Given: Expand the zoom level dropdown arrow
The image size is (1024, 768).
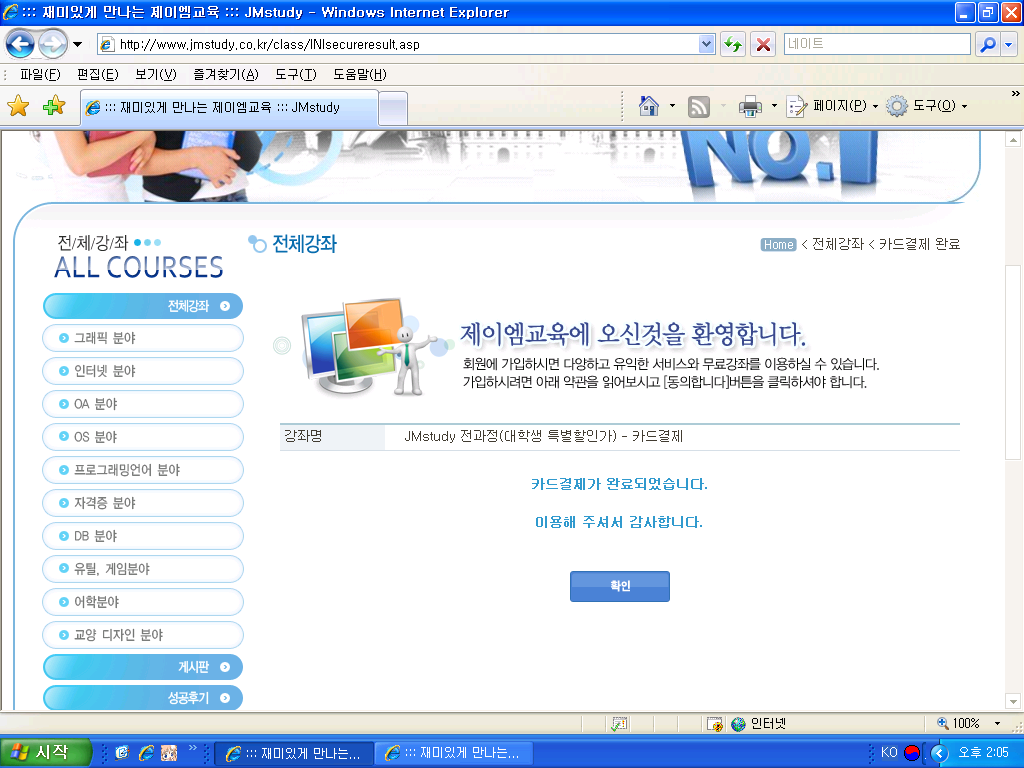Looking at the screenshot, I should tap(997, 724).
